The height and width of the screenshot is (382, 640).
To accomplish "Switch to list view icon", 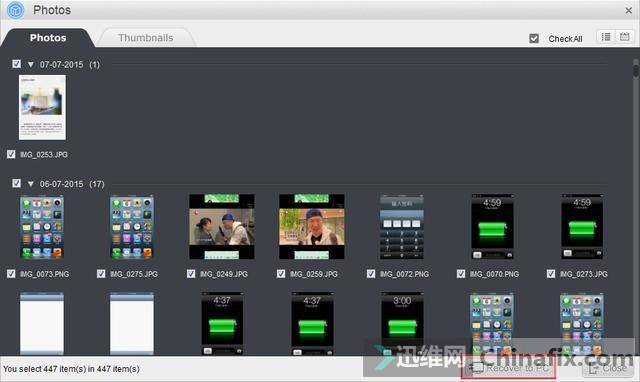I will pyautogui.click(x=606, y=37).
